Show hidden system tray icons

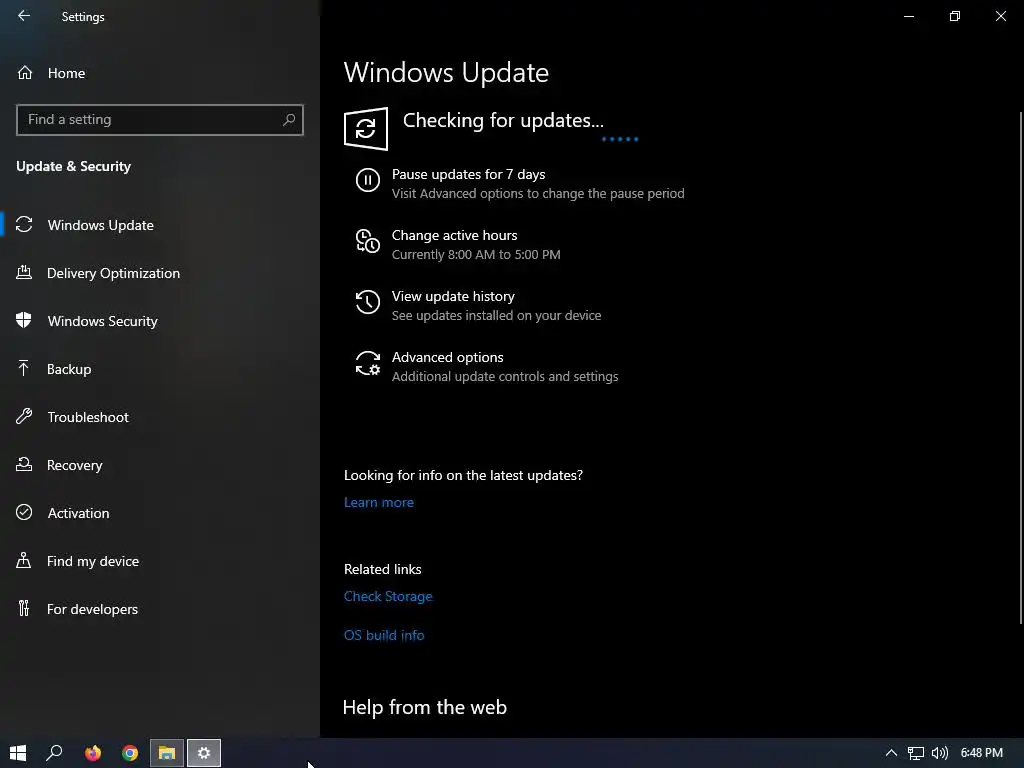(891, 753)
